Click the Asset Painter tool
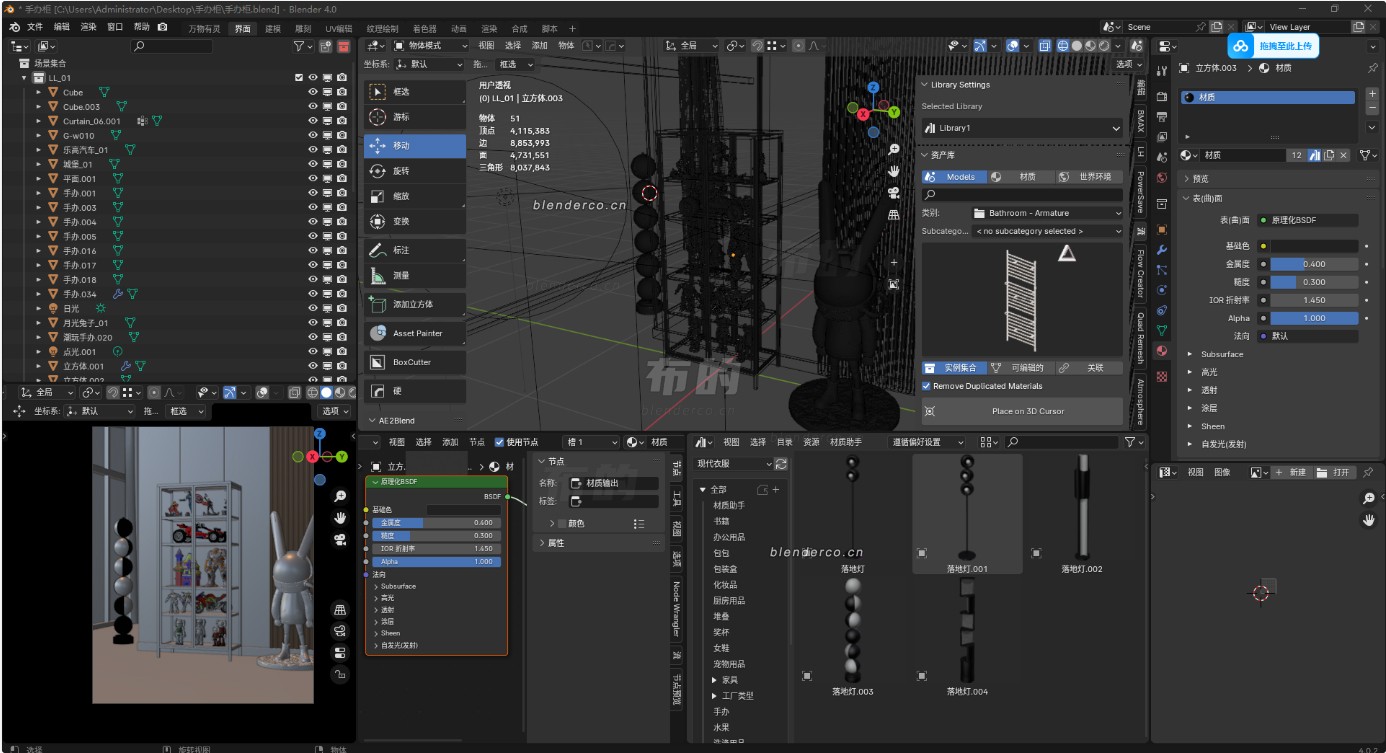 point(414,333)
